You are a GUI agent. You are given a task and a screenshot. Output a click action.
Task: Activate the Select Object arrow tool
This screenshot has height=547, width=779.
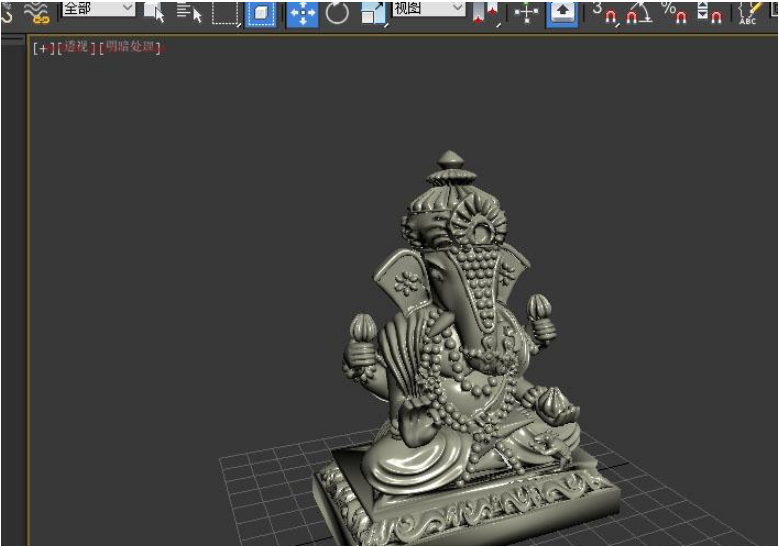[x=154, y=12]
